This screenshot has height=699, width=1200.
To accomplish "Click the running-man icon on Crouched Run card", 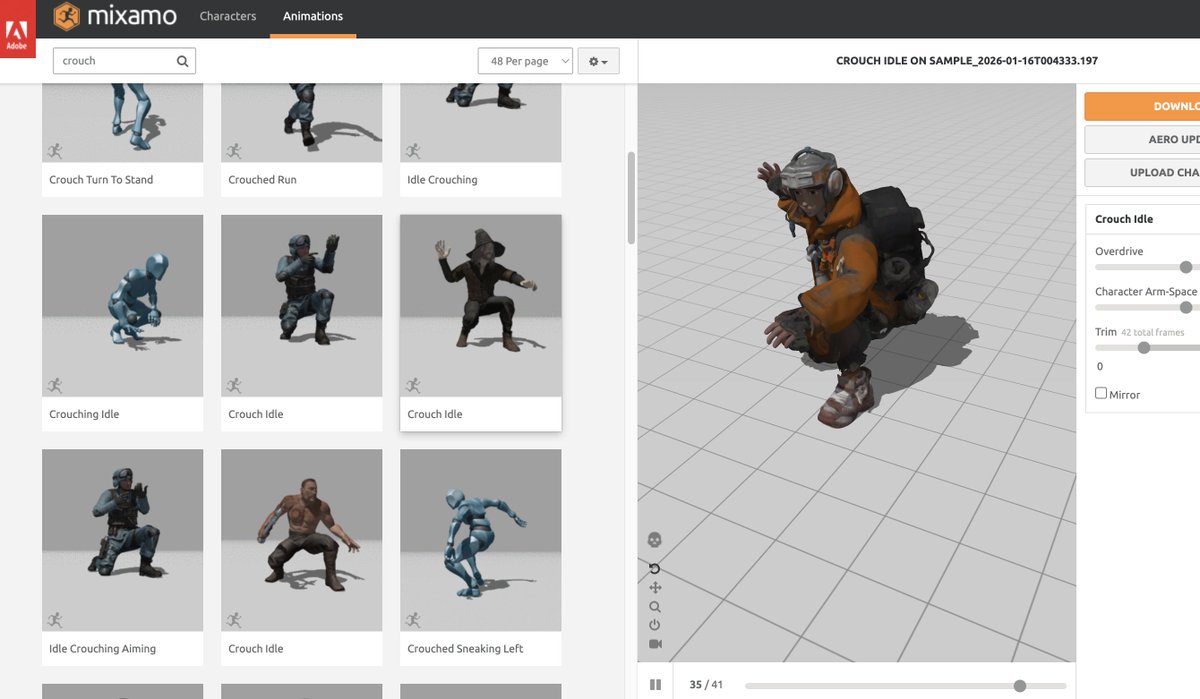I will tap(234, 151).
